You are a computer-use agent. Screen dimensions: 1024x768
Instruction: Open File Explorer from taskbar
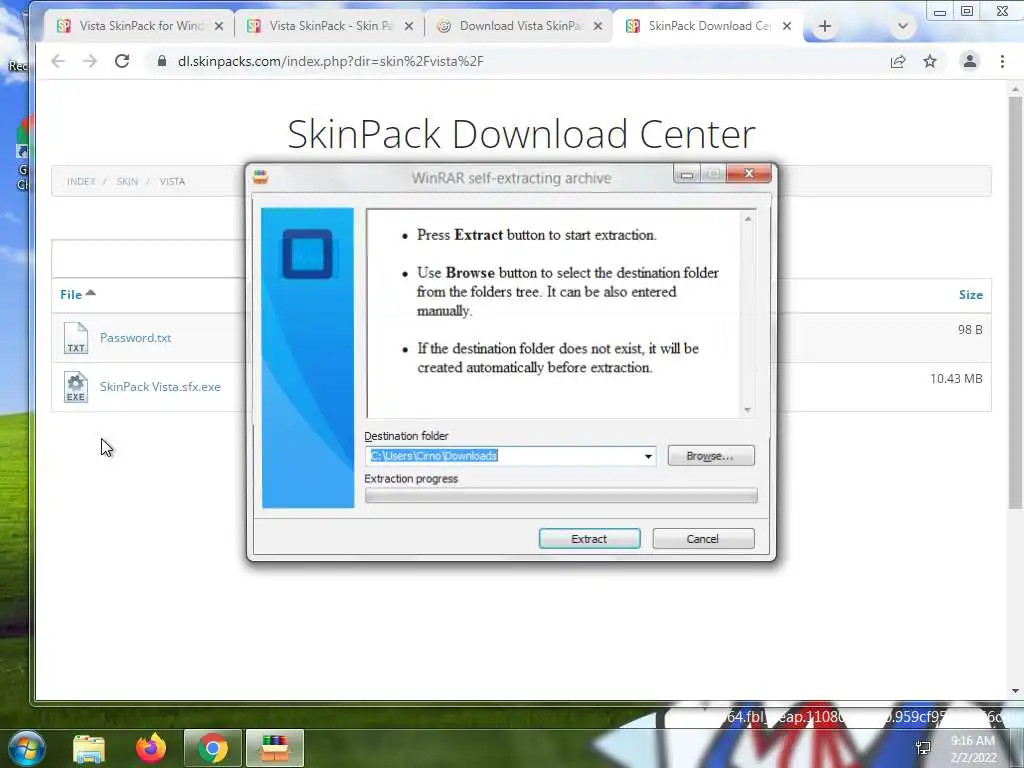[89, 749]
